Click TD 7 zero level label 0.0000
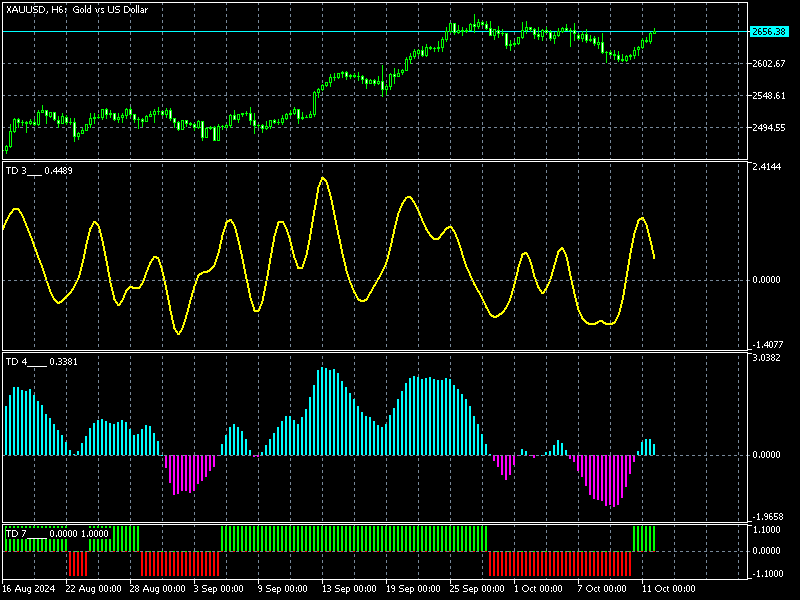 767,551
